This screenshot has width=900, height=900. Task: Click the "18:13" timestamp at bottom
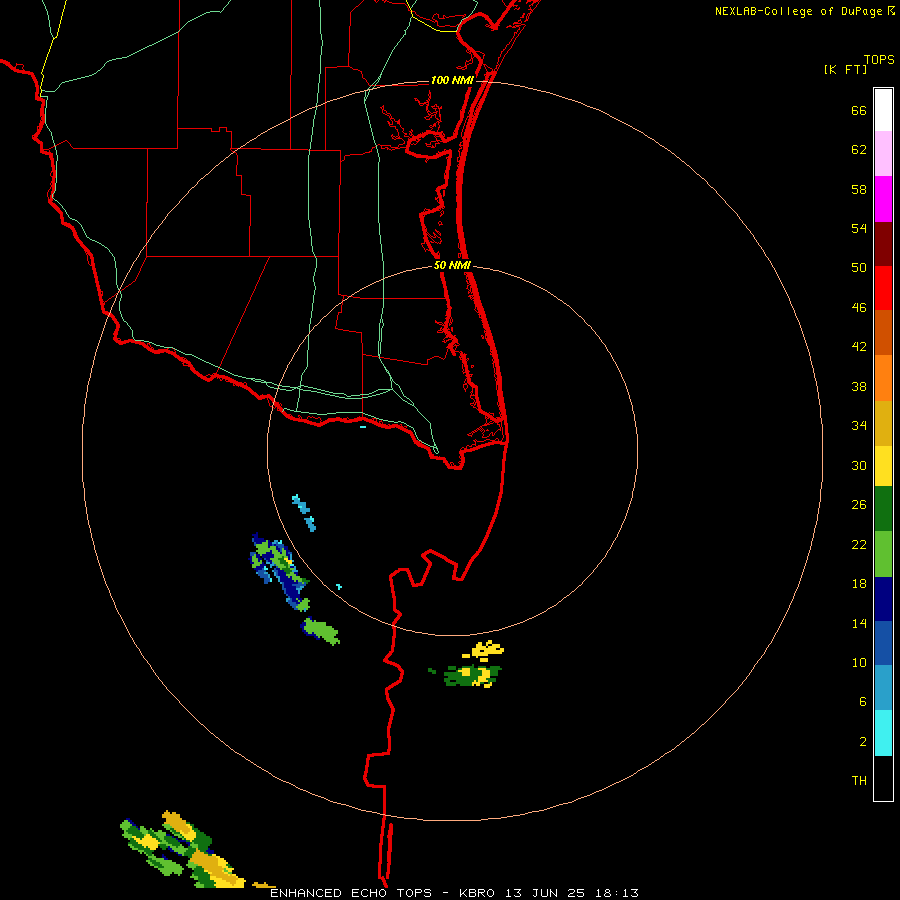[615, 893]
